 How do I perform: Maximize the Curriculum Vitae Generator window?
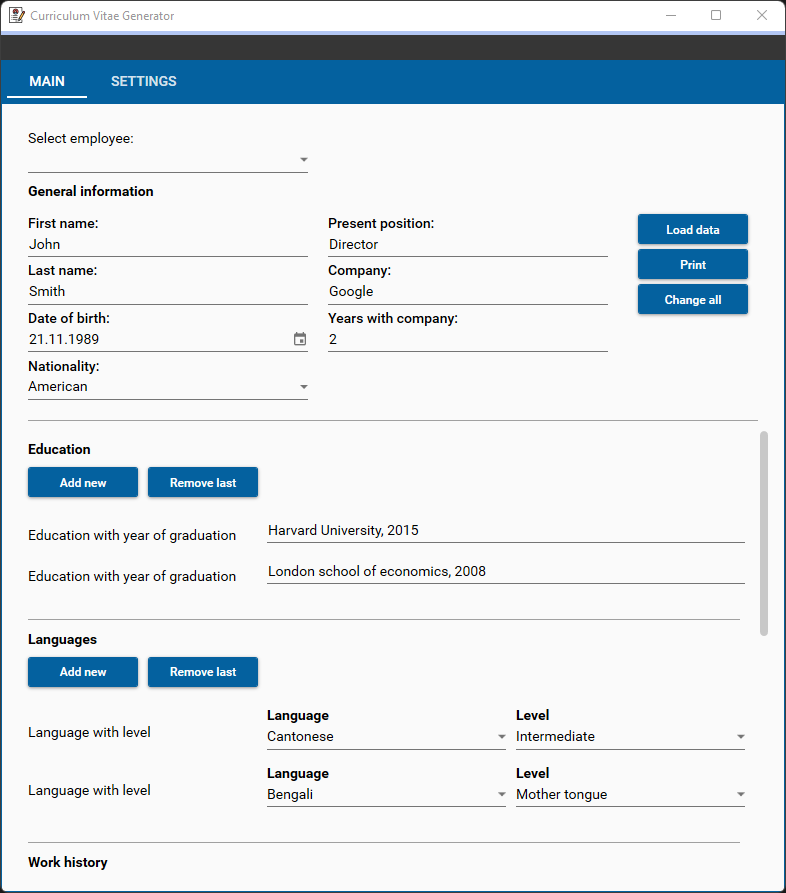point(716,15)
